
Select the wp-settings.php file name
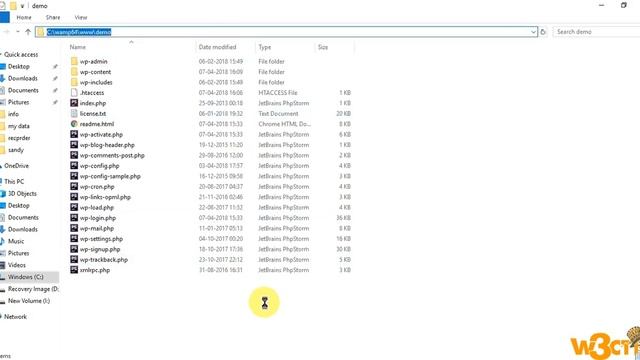pyautogui.click(x=101, y=239)
